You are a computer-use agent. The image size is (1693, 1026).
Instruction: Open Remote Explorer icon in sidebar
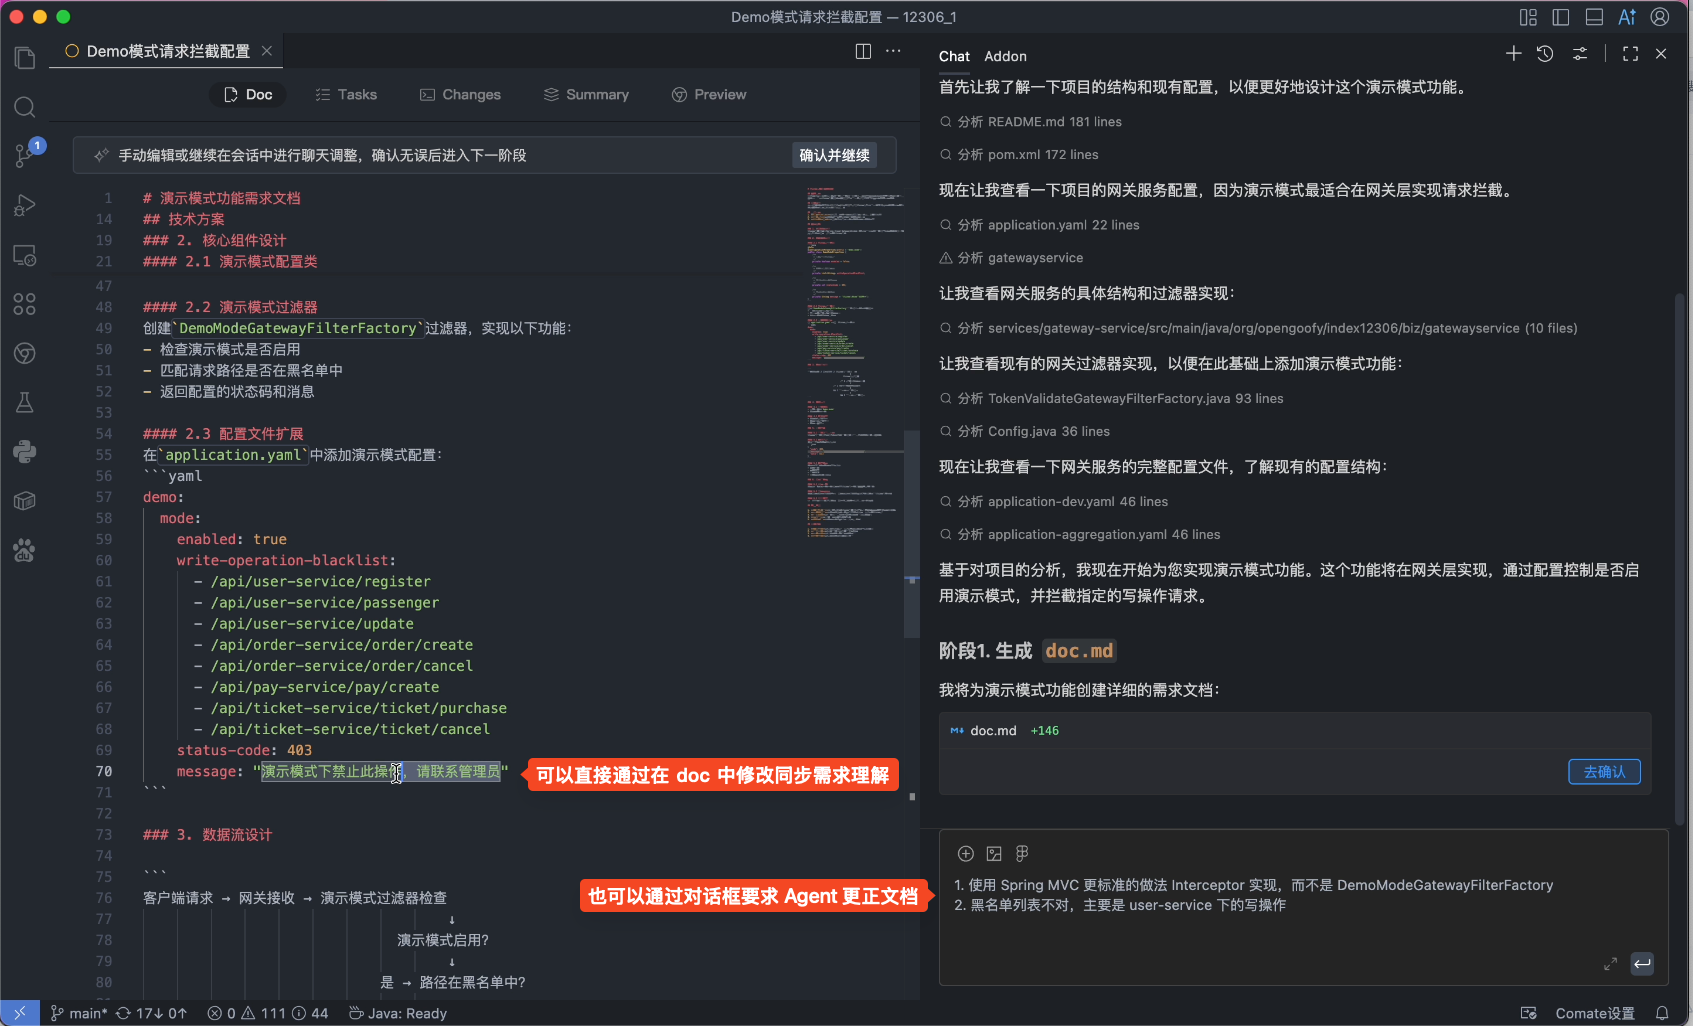coord(25,255)
